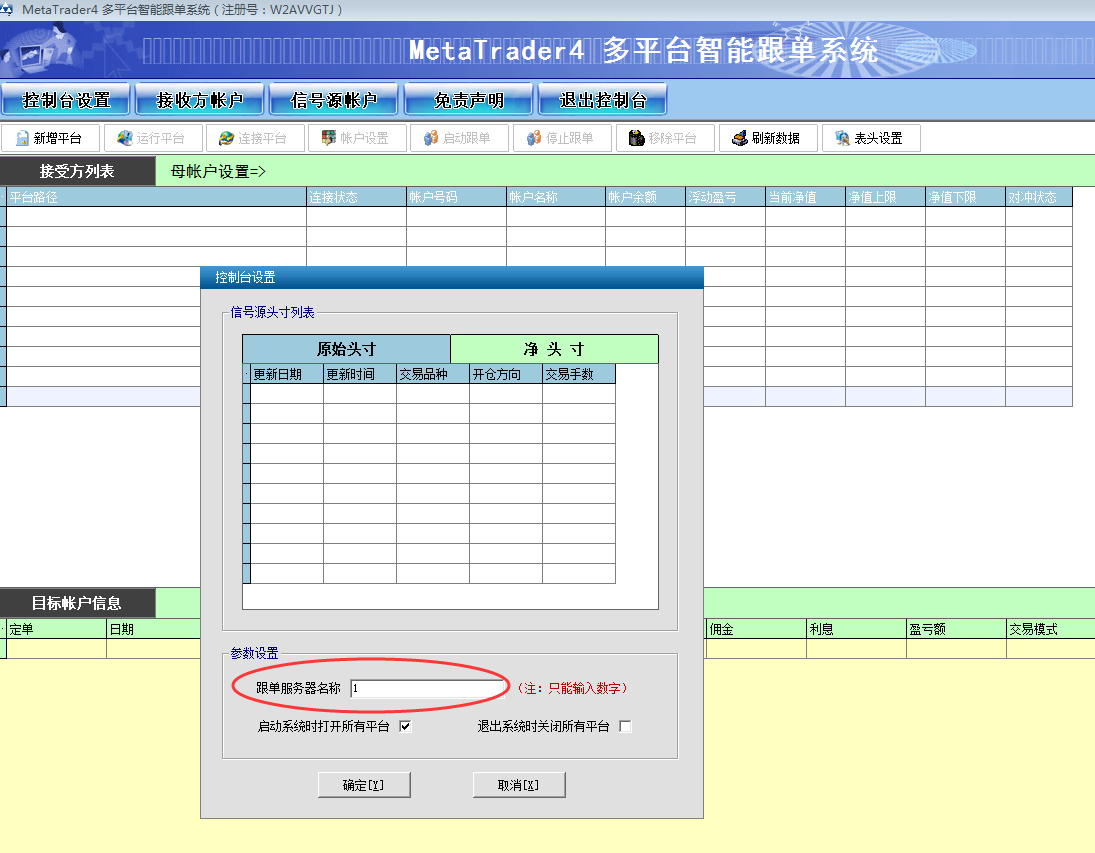
Task: Click the 定单 column header
Action: click(x=57, y=629)
